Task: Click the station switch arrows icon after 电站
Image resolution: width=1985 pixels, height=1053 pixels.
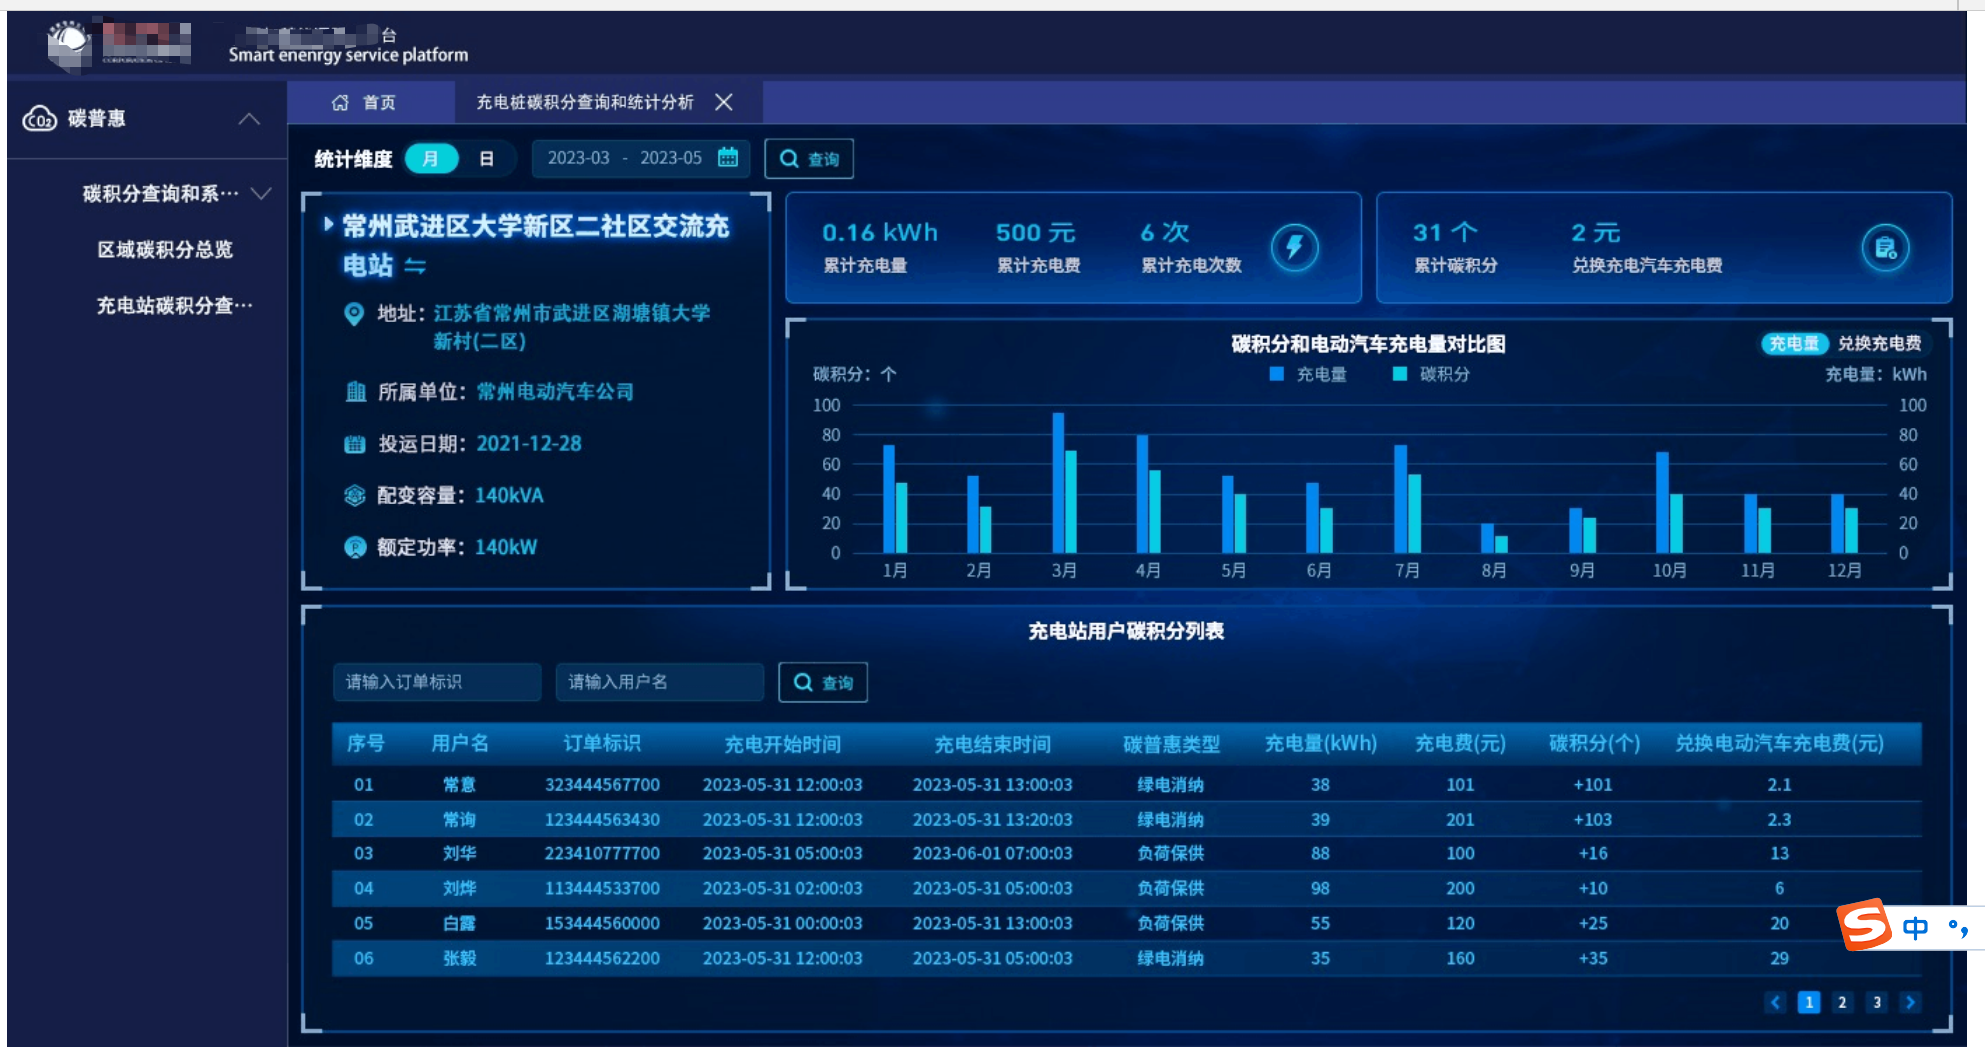Action: pyautogui.click(x=415, y=266)
